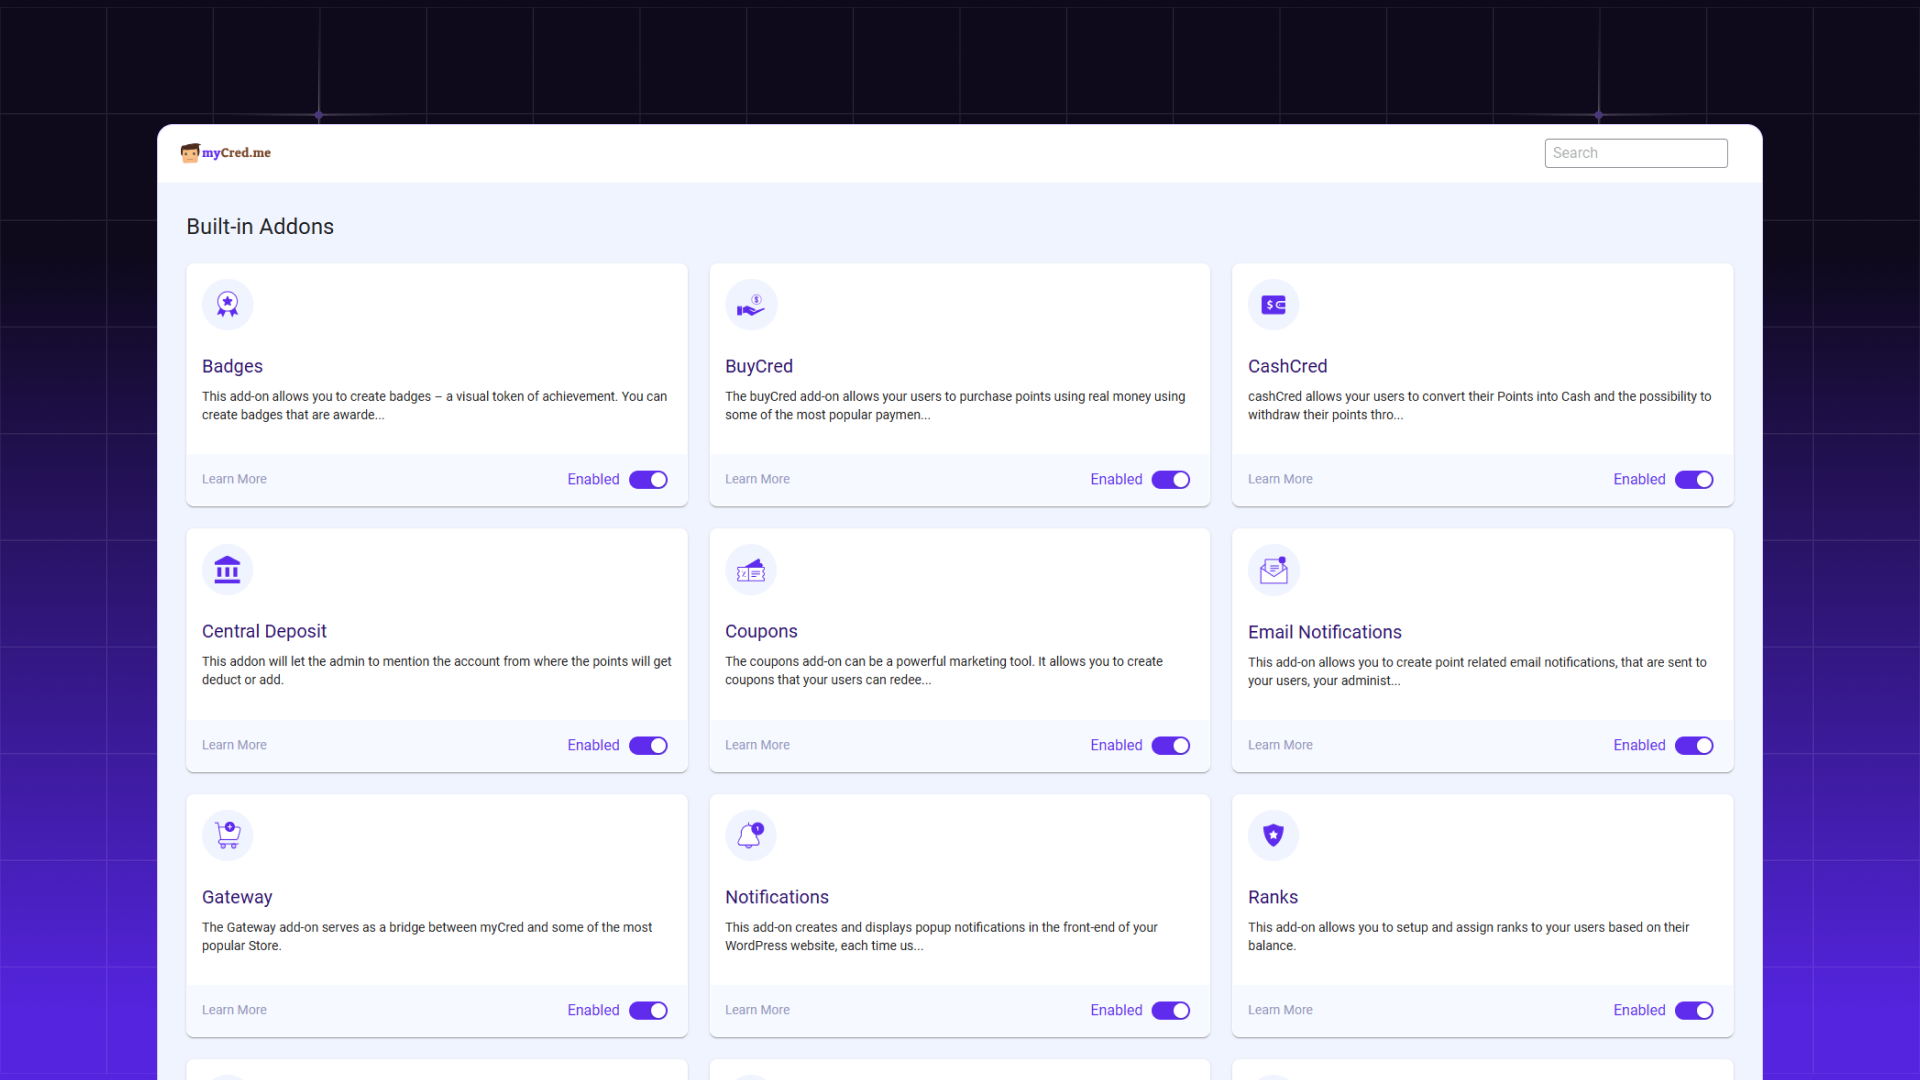Disable the Badges addon toggle

coord(648,480)
